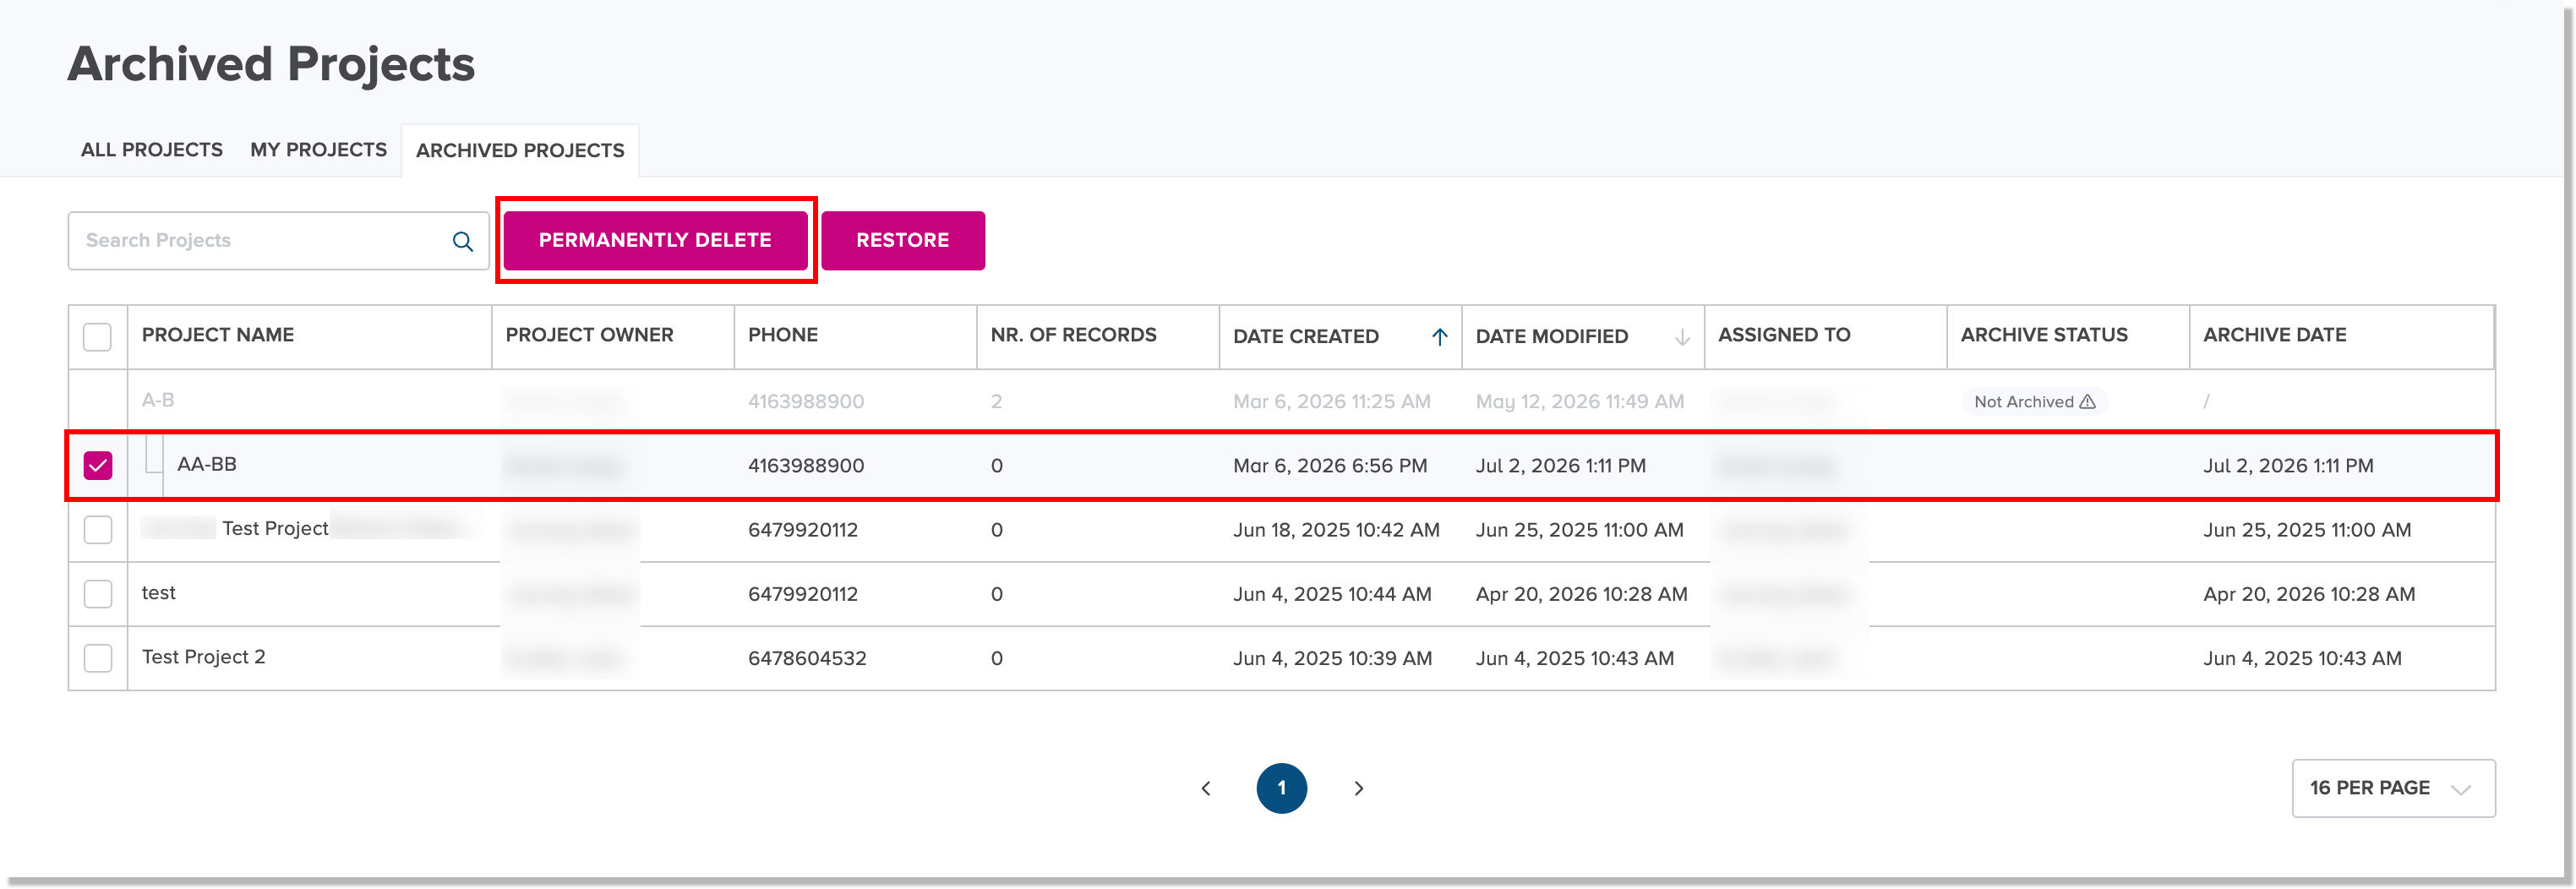The image size is (2576, 889).
Task: Click the 'test' project name
Action: coord(158,592)
